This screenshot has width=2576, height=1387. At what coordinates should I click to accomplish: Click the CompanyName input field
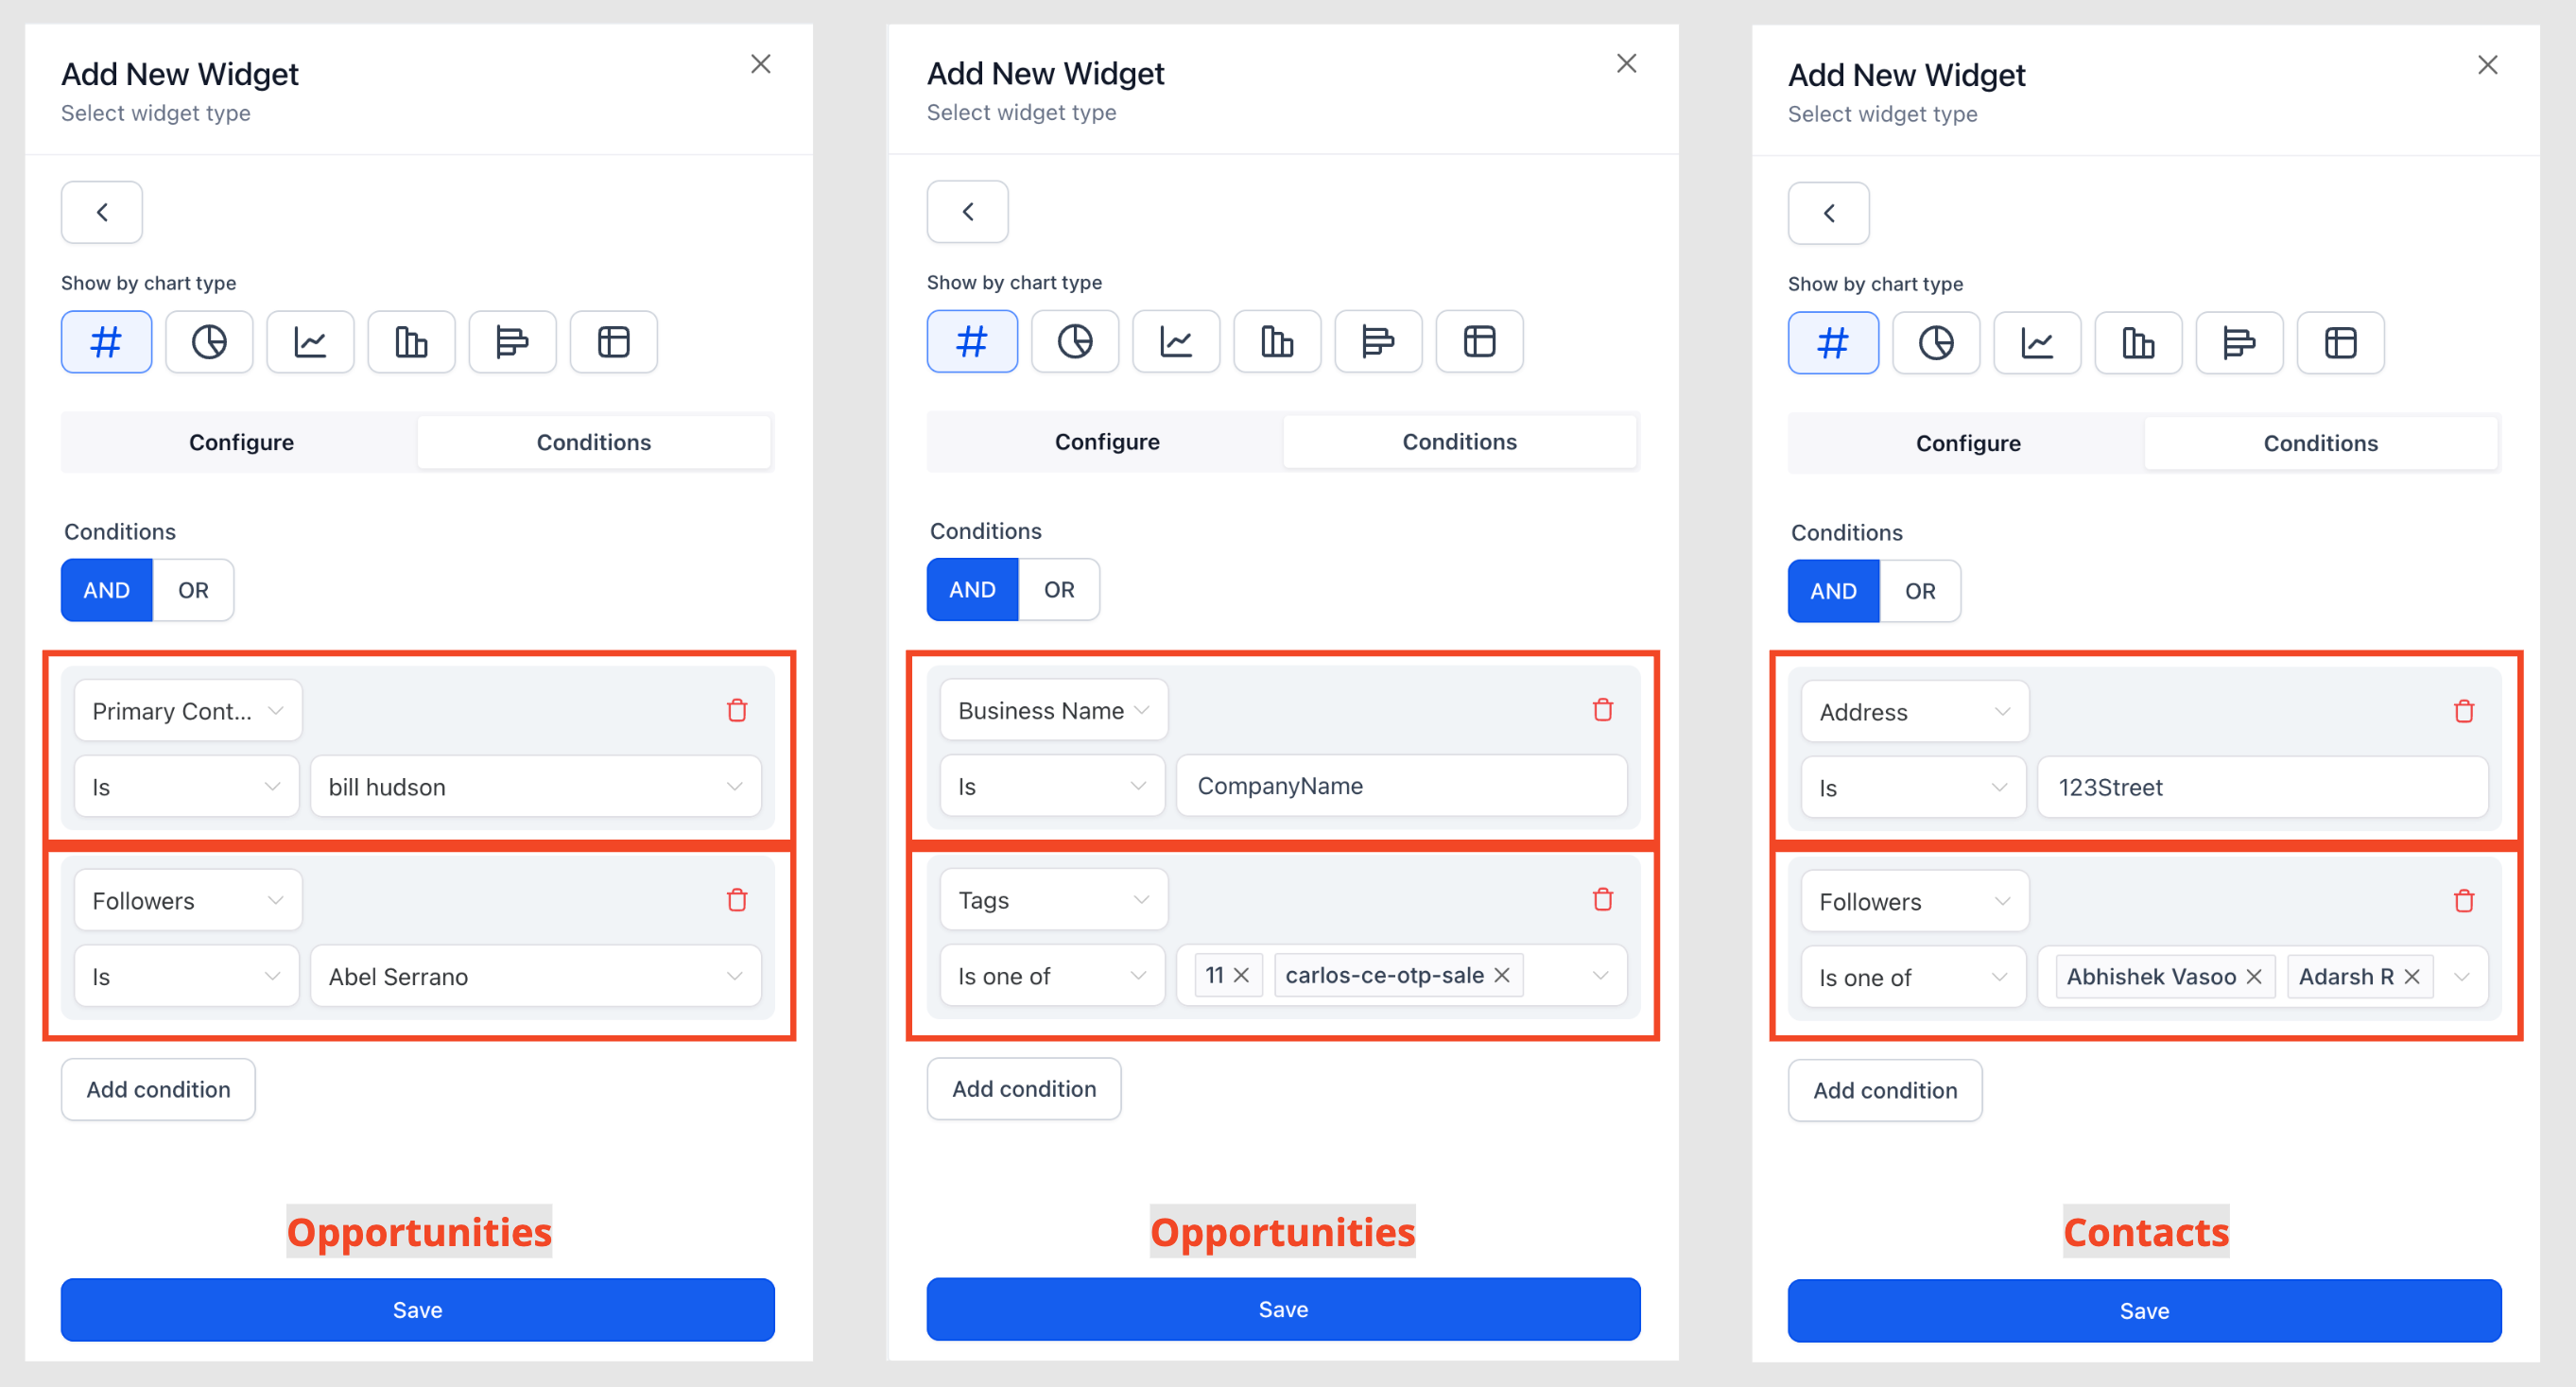click(1400, 786)
